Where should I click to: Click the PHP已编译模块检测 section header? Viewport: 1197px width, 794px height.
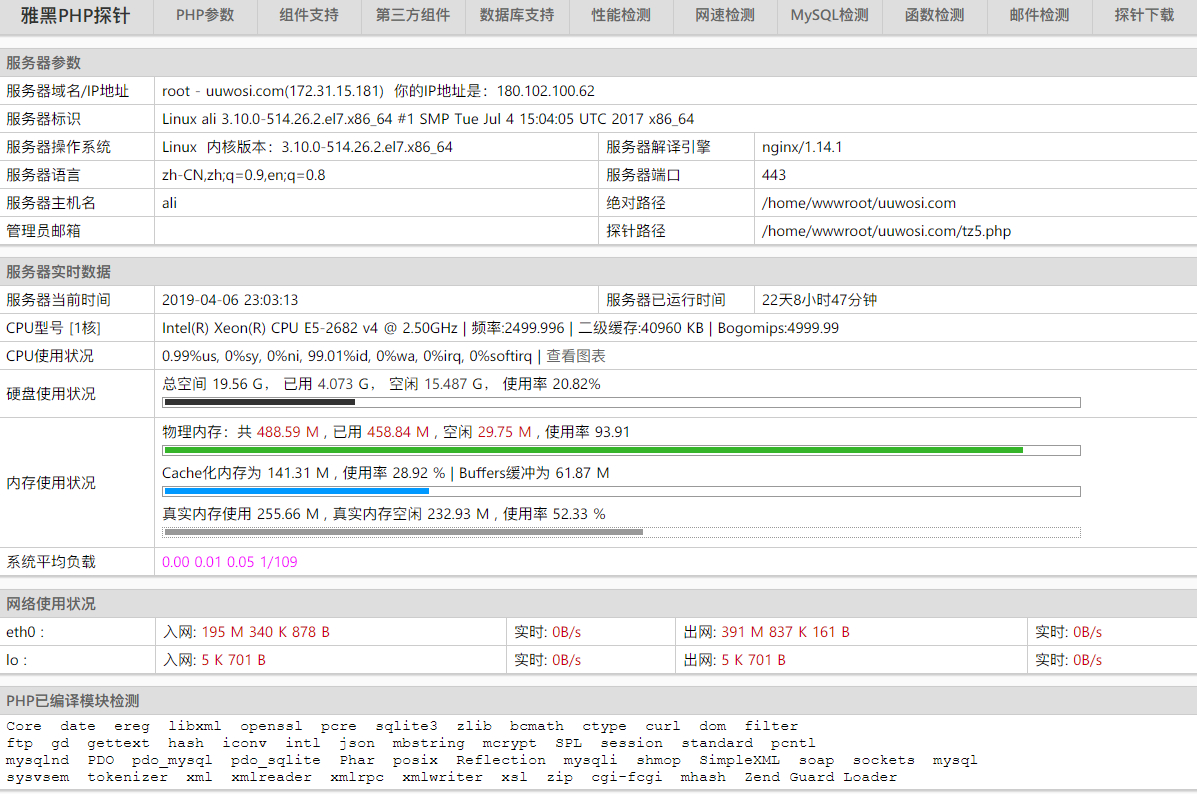73,701
